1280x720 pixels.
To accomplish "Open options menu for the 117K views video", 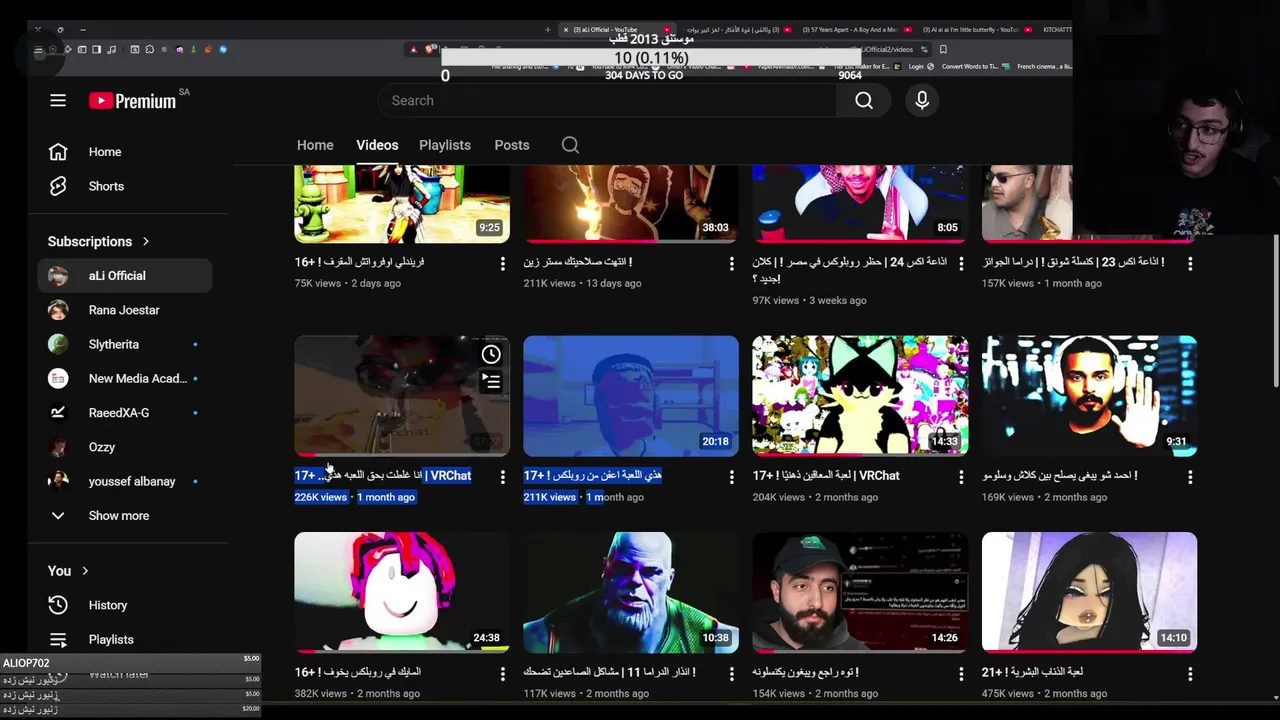I will click(731, 674).
